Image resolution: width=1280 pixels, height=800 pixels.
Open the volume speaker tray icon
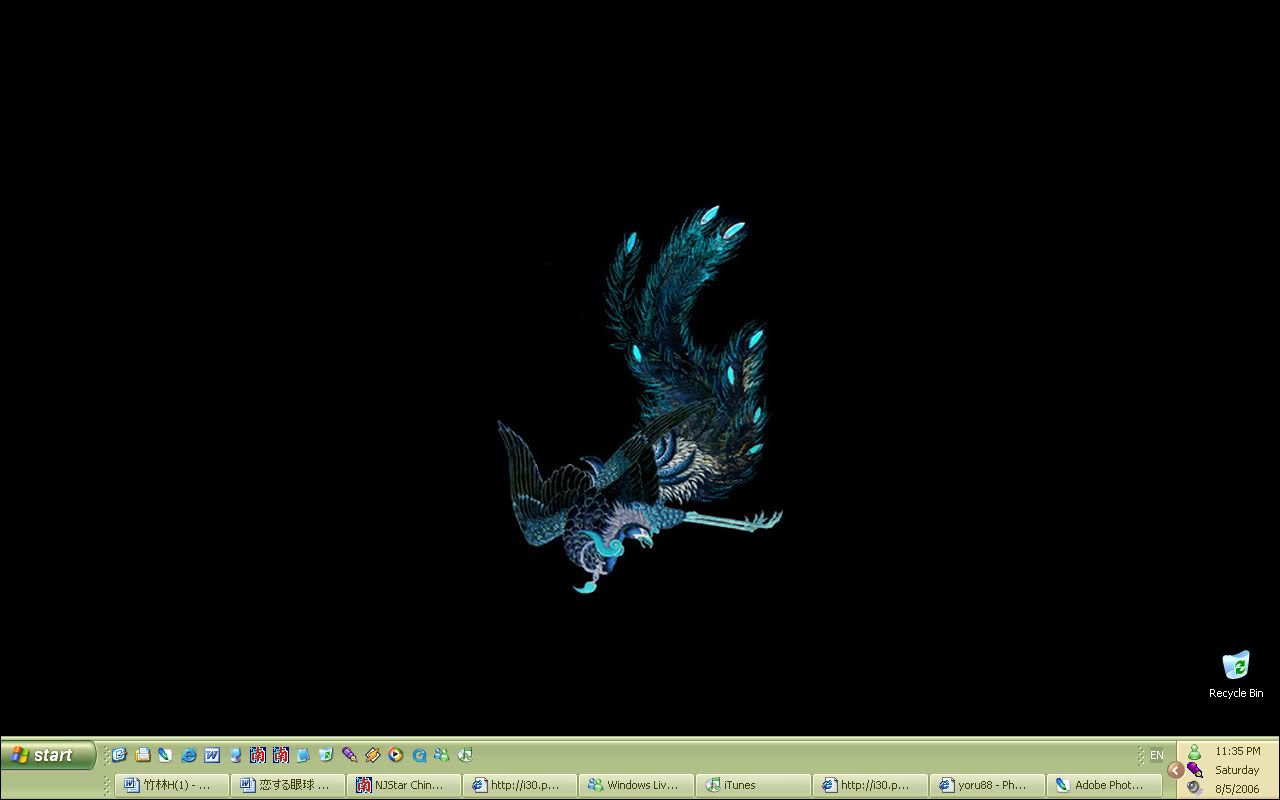1194,788
